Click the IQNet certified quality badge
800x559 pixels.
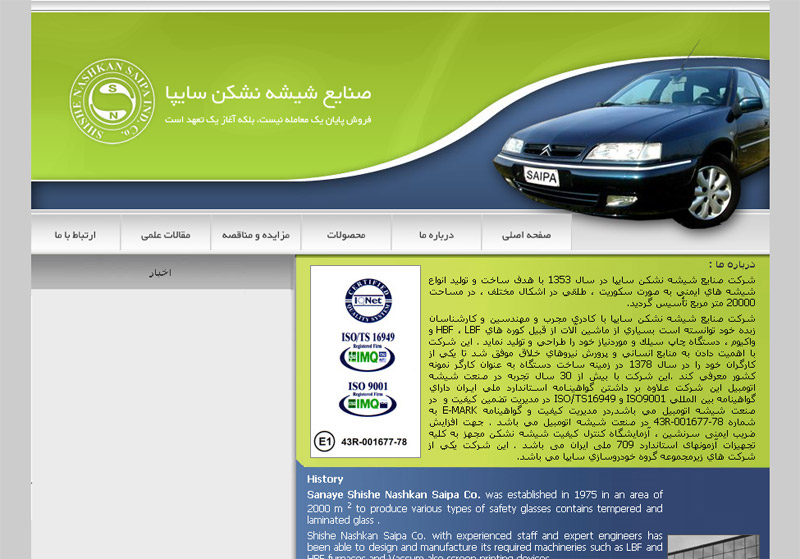click(x=368, y=300)
